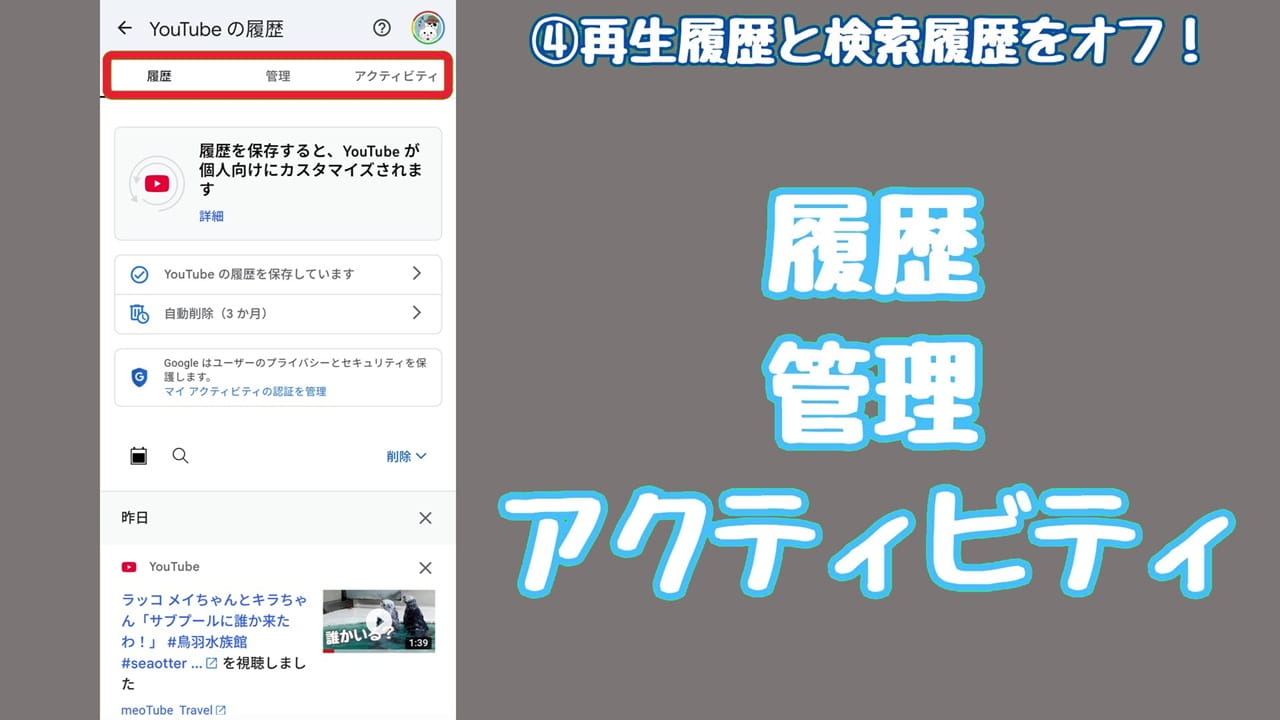This screenshot has width=1280, height=720.
Task: Open help via the question mark icon
Action: tap(382, 28)
